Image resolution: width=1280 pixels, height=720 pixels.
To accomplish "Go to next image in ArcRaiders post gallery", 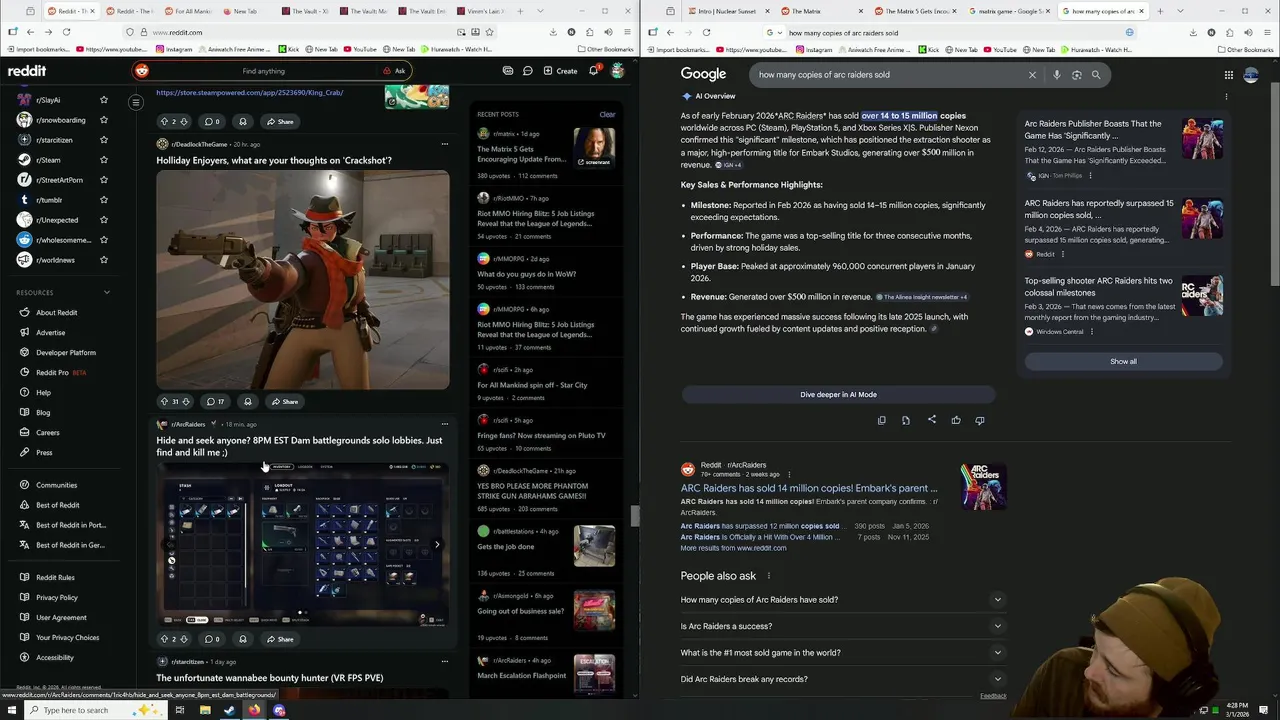I will point(437,545).
